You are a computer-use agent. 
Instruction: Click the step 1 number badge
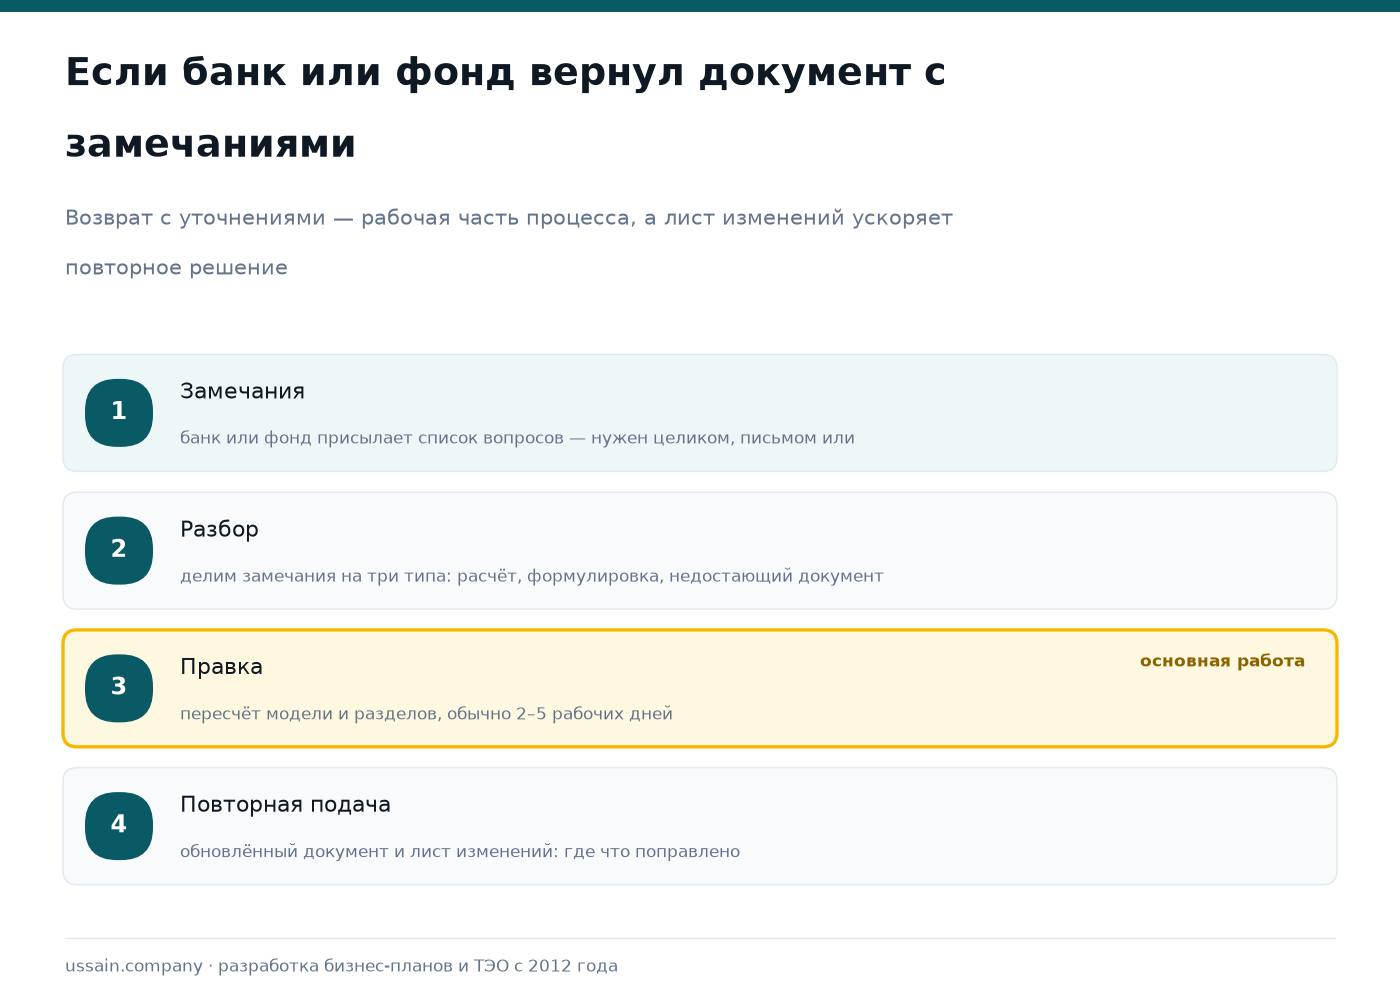click(x=119, y=413)
